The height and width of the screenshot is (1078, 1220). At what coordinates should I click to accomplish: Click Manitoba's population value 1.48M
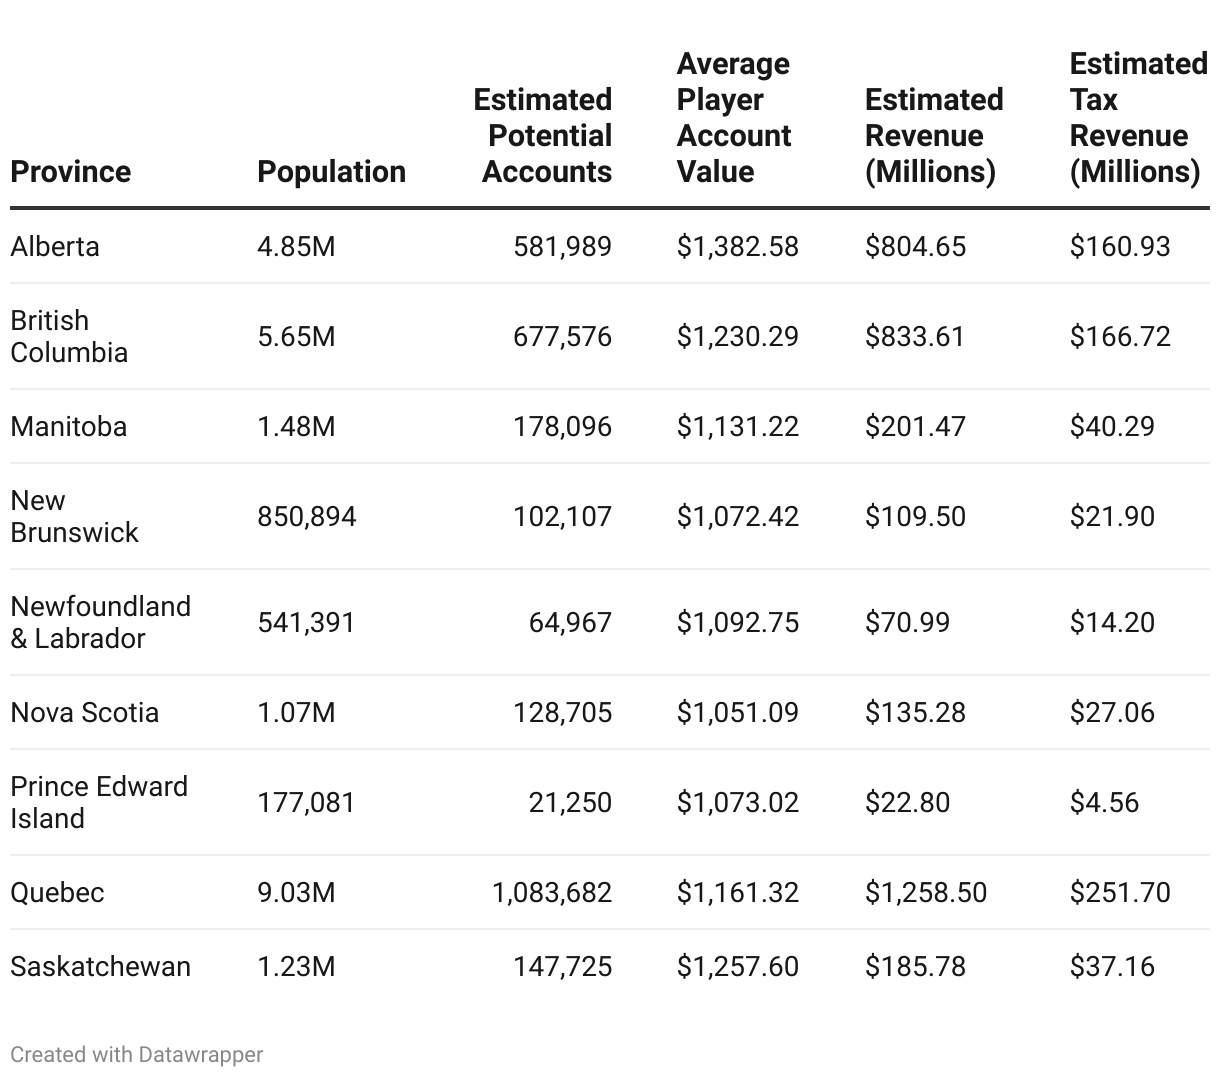[296, 426]
